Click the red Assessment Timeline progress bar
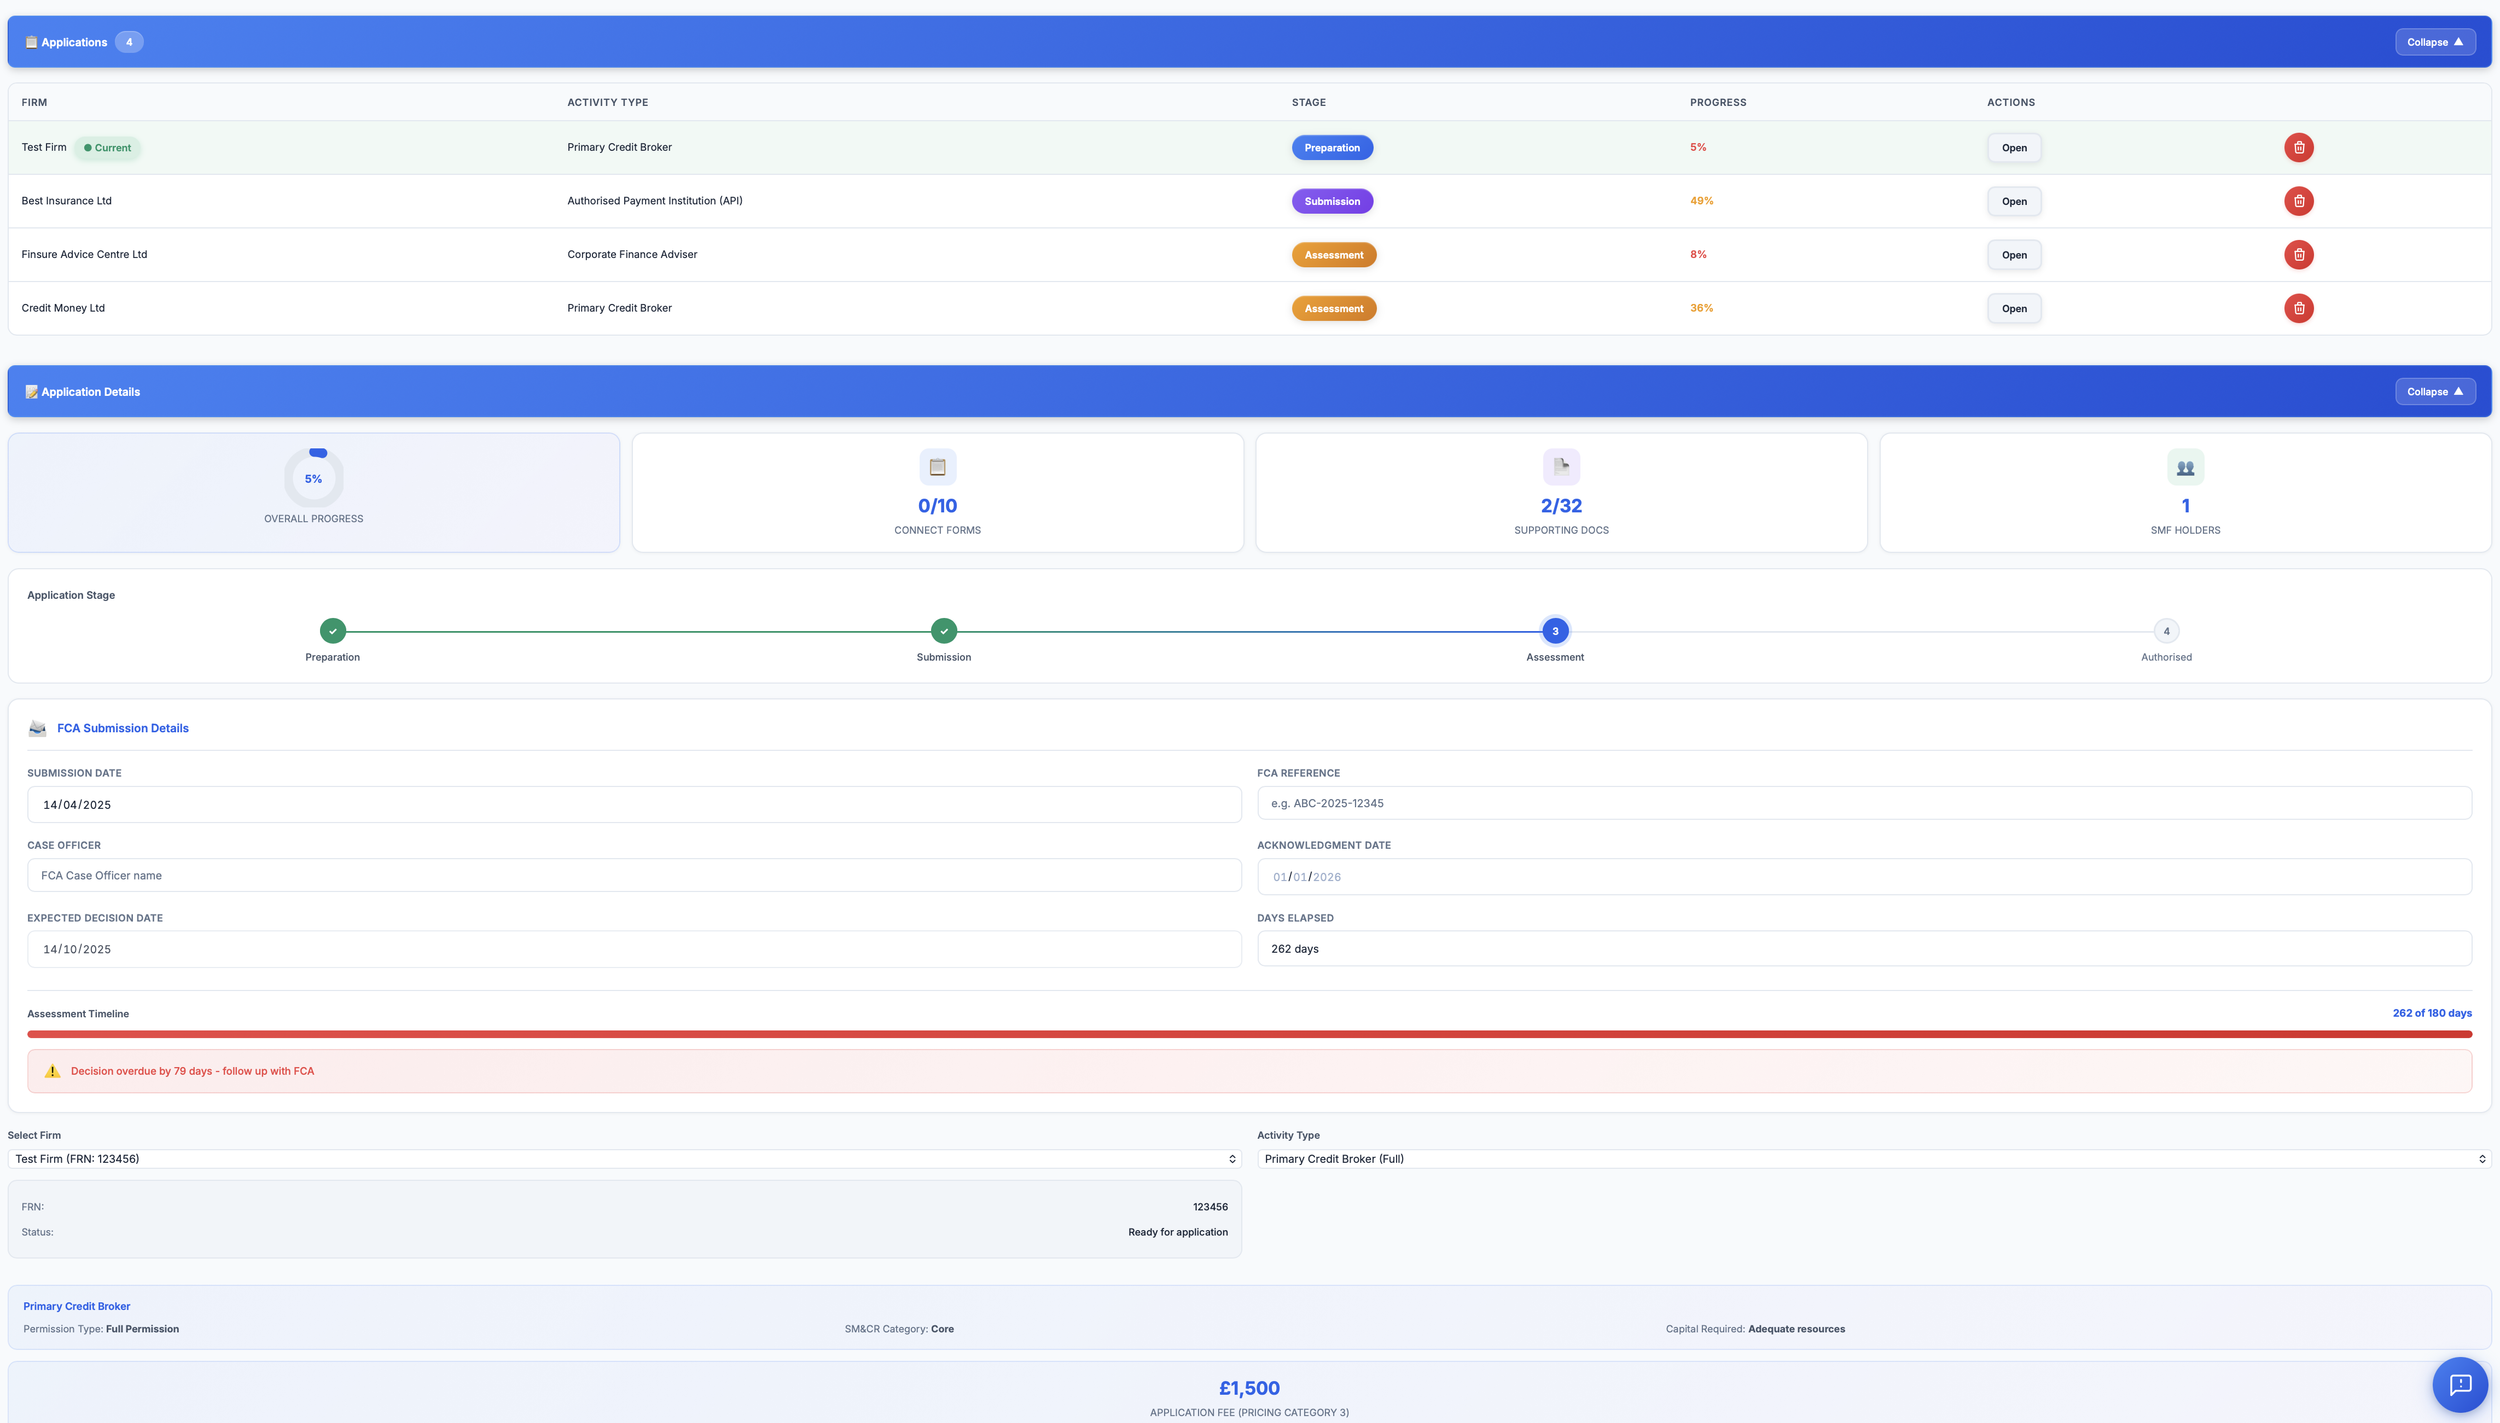Screen dimensions: 2500x1423 click(x=1249, y=1034)
